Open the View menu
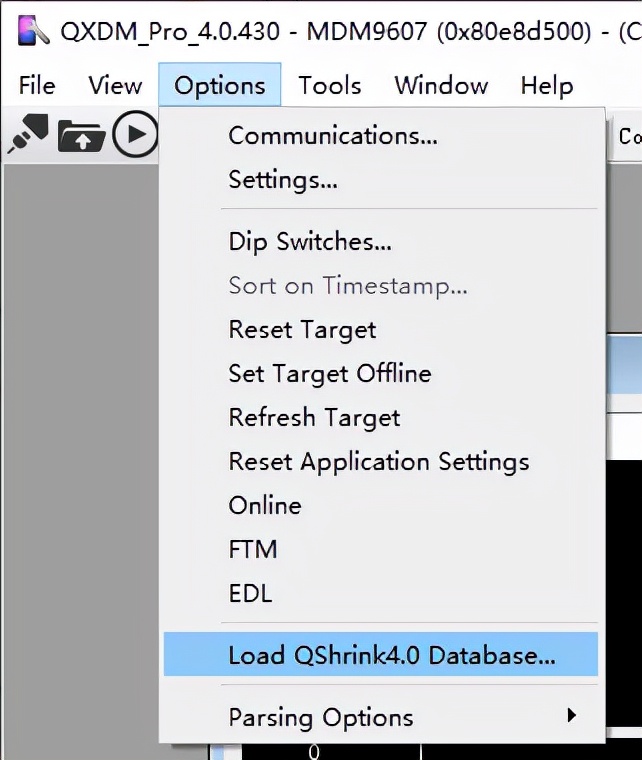The height and width of the screenshot is (760, 642). point(115,86)
